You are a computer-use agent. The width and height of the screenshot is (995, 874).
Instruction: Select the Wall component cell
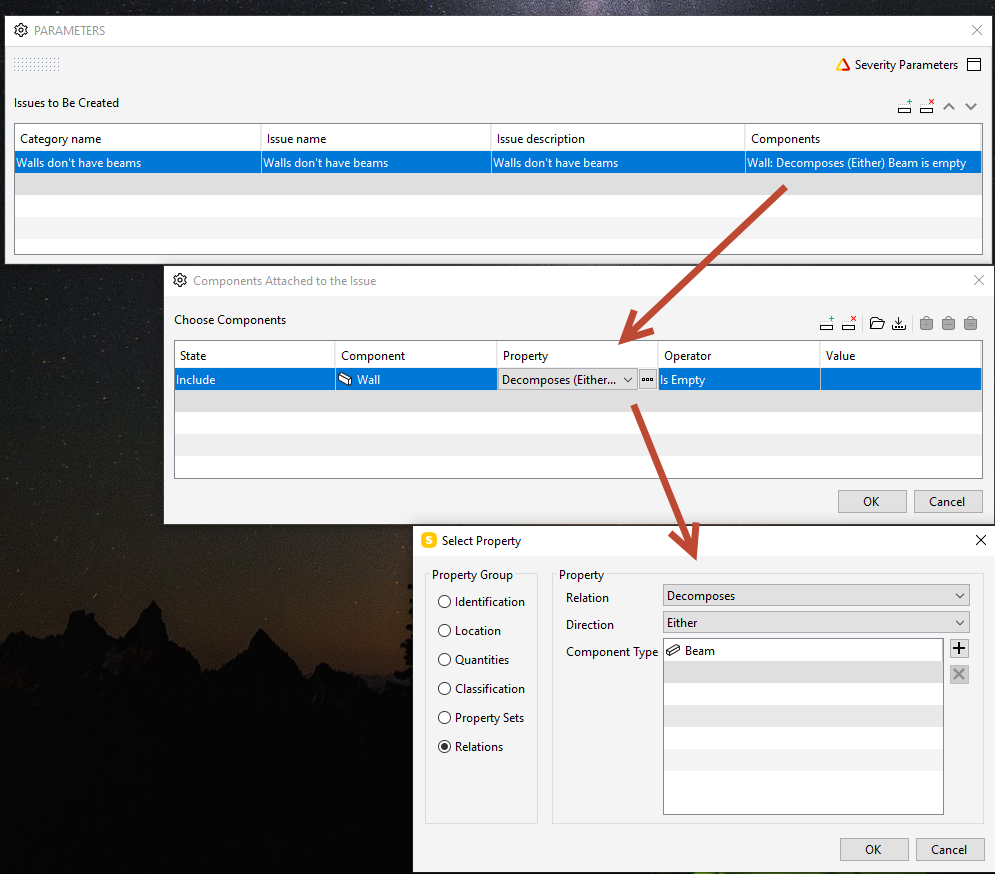pos(416,380)
